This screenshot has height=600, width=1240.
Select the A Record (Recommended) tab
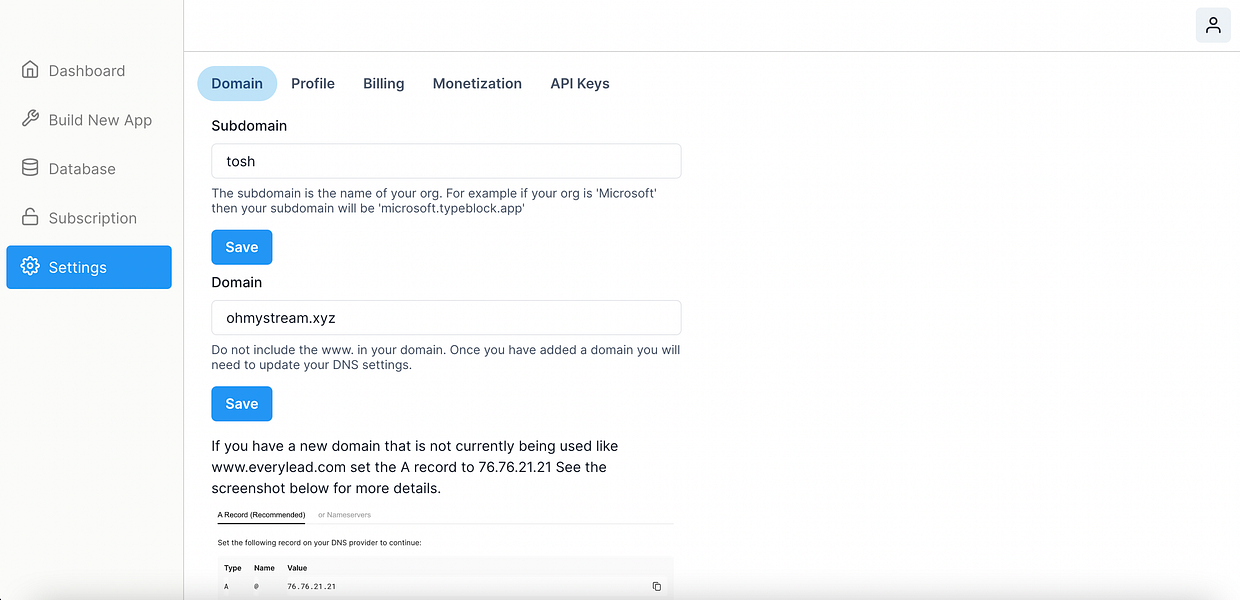(x=261, y=515)
